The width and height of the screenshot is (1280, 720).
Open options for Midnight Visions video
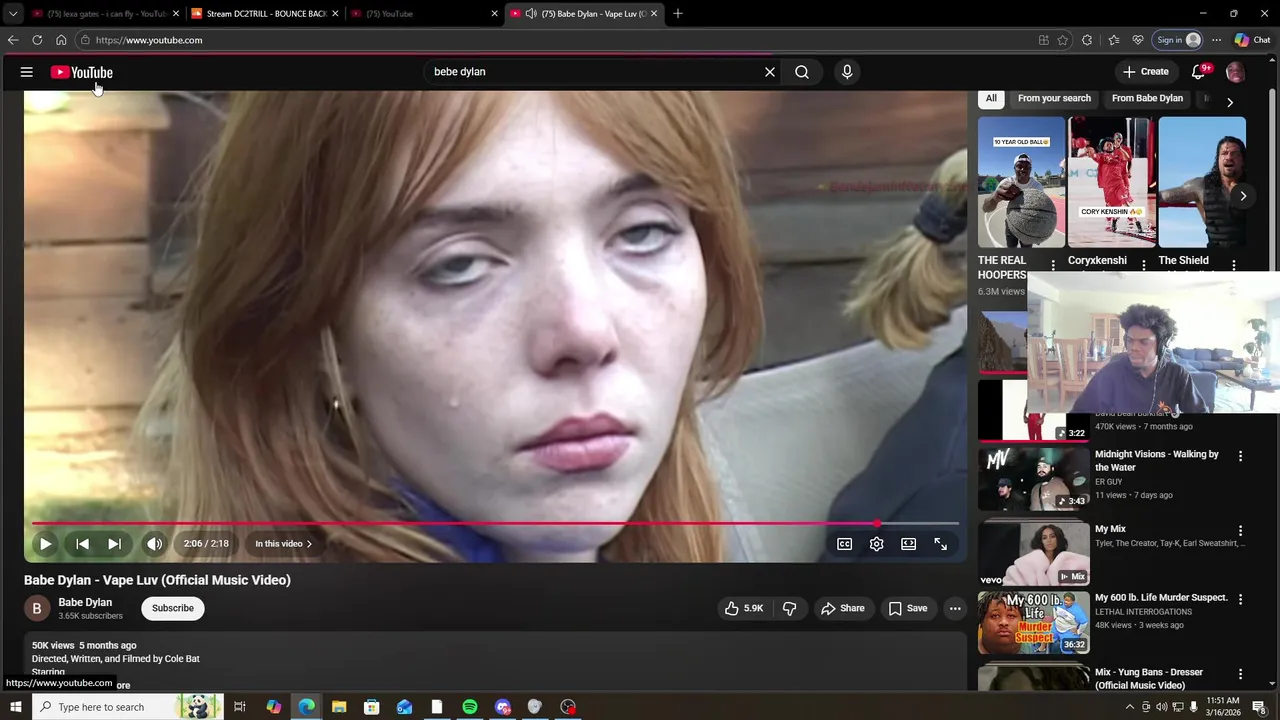pyautogui.click(x=1240, y=456)
